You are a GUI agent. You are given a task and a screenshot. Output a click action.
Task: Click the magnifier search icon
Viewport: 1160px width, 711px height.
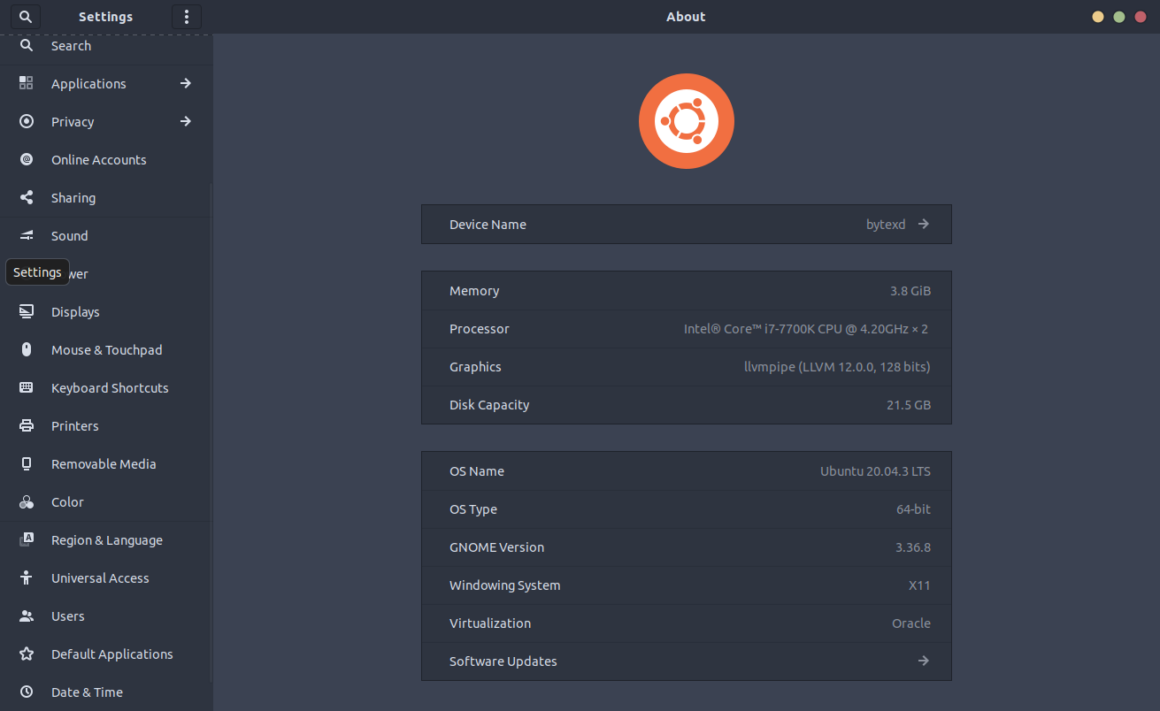pyautogui.click(x=24, y=16)
